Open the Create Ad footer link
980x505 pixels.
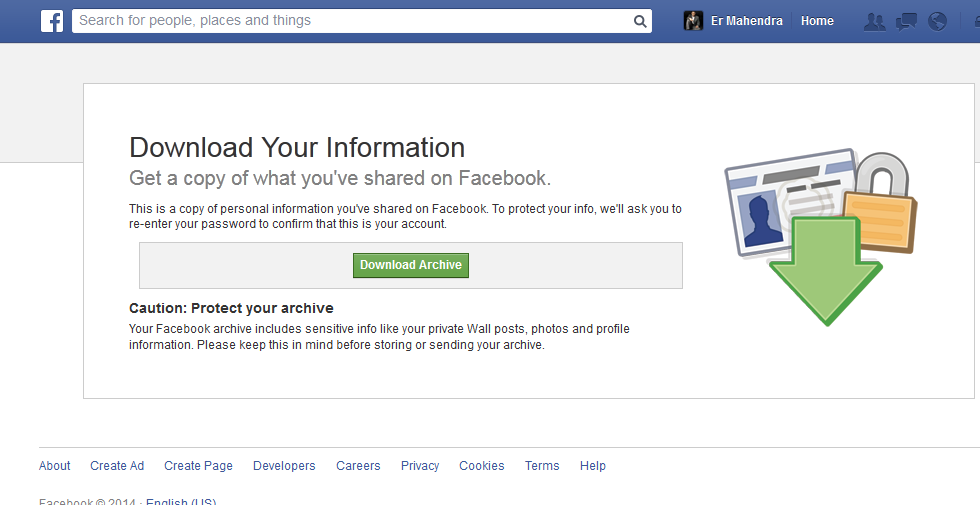point(117,466)
